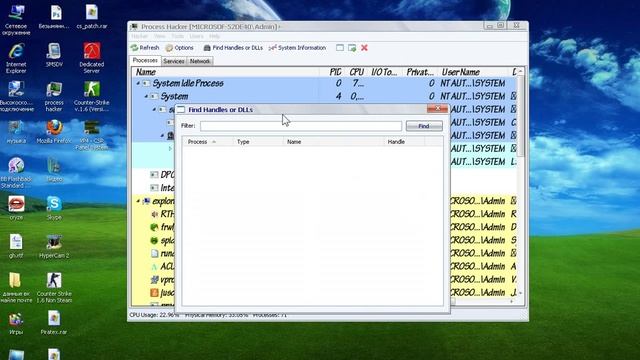Close the Find Handles or DLLs dialog
This screenshot has height=360, width=640.
(x=437, y=109)
